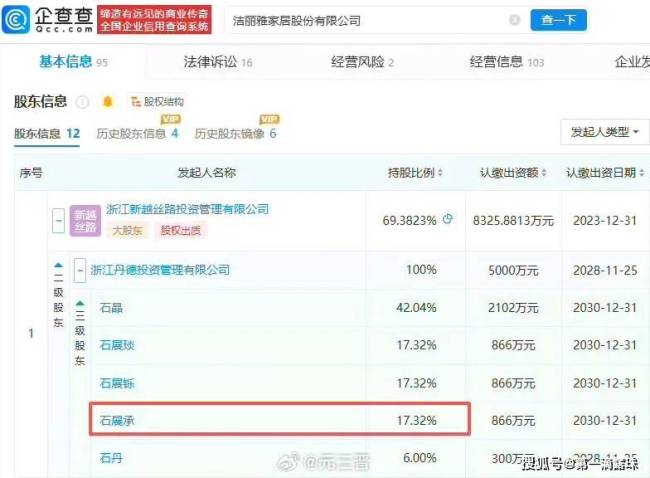Screen dimensions: 650x478
Task: Switch to the 法律诉讼 tab
Action: (218, 63)
